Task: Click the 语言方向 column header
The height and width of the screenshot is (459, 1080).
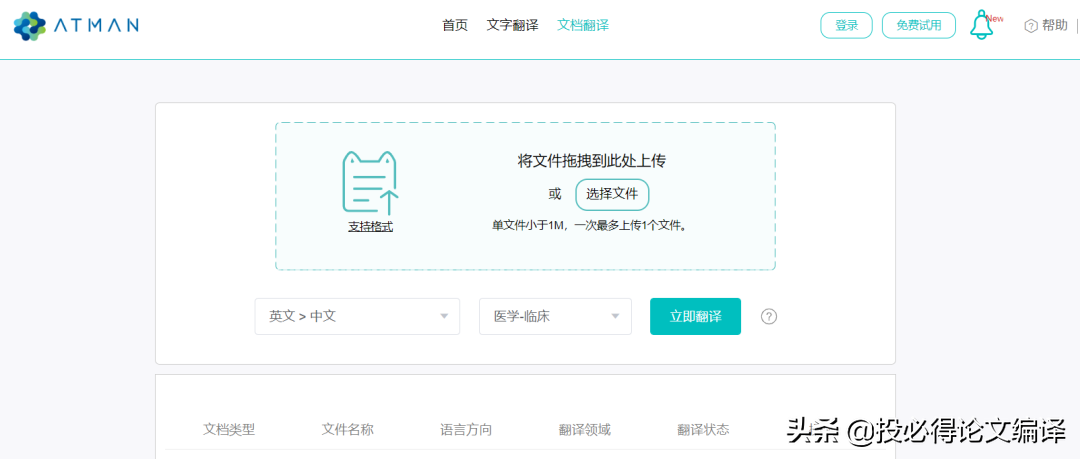Action: pos(466,430)
